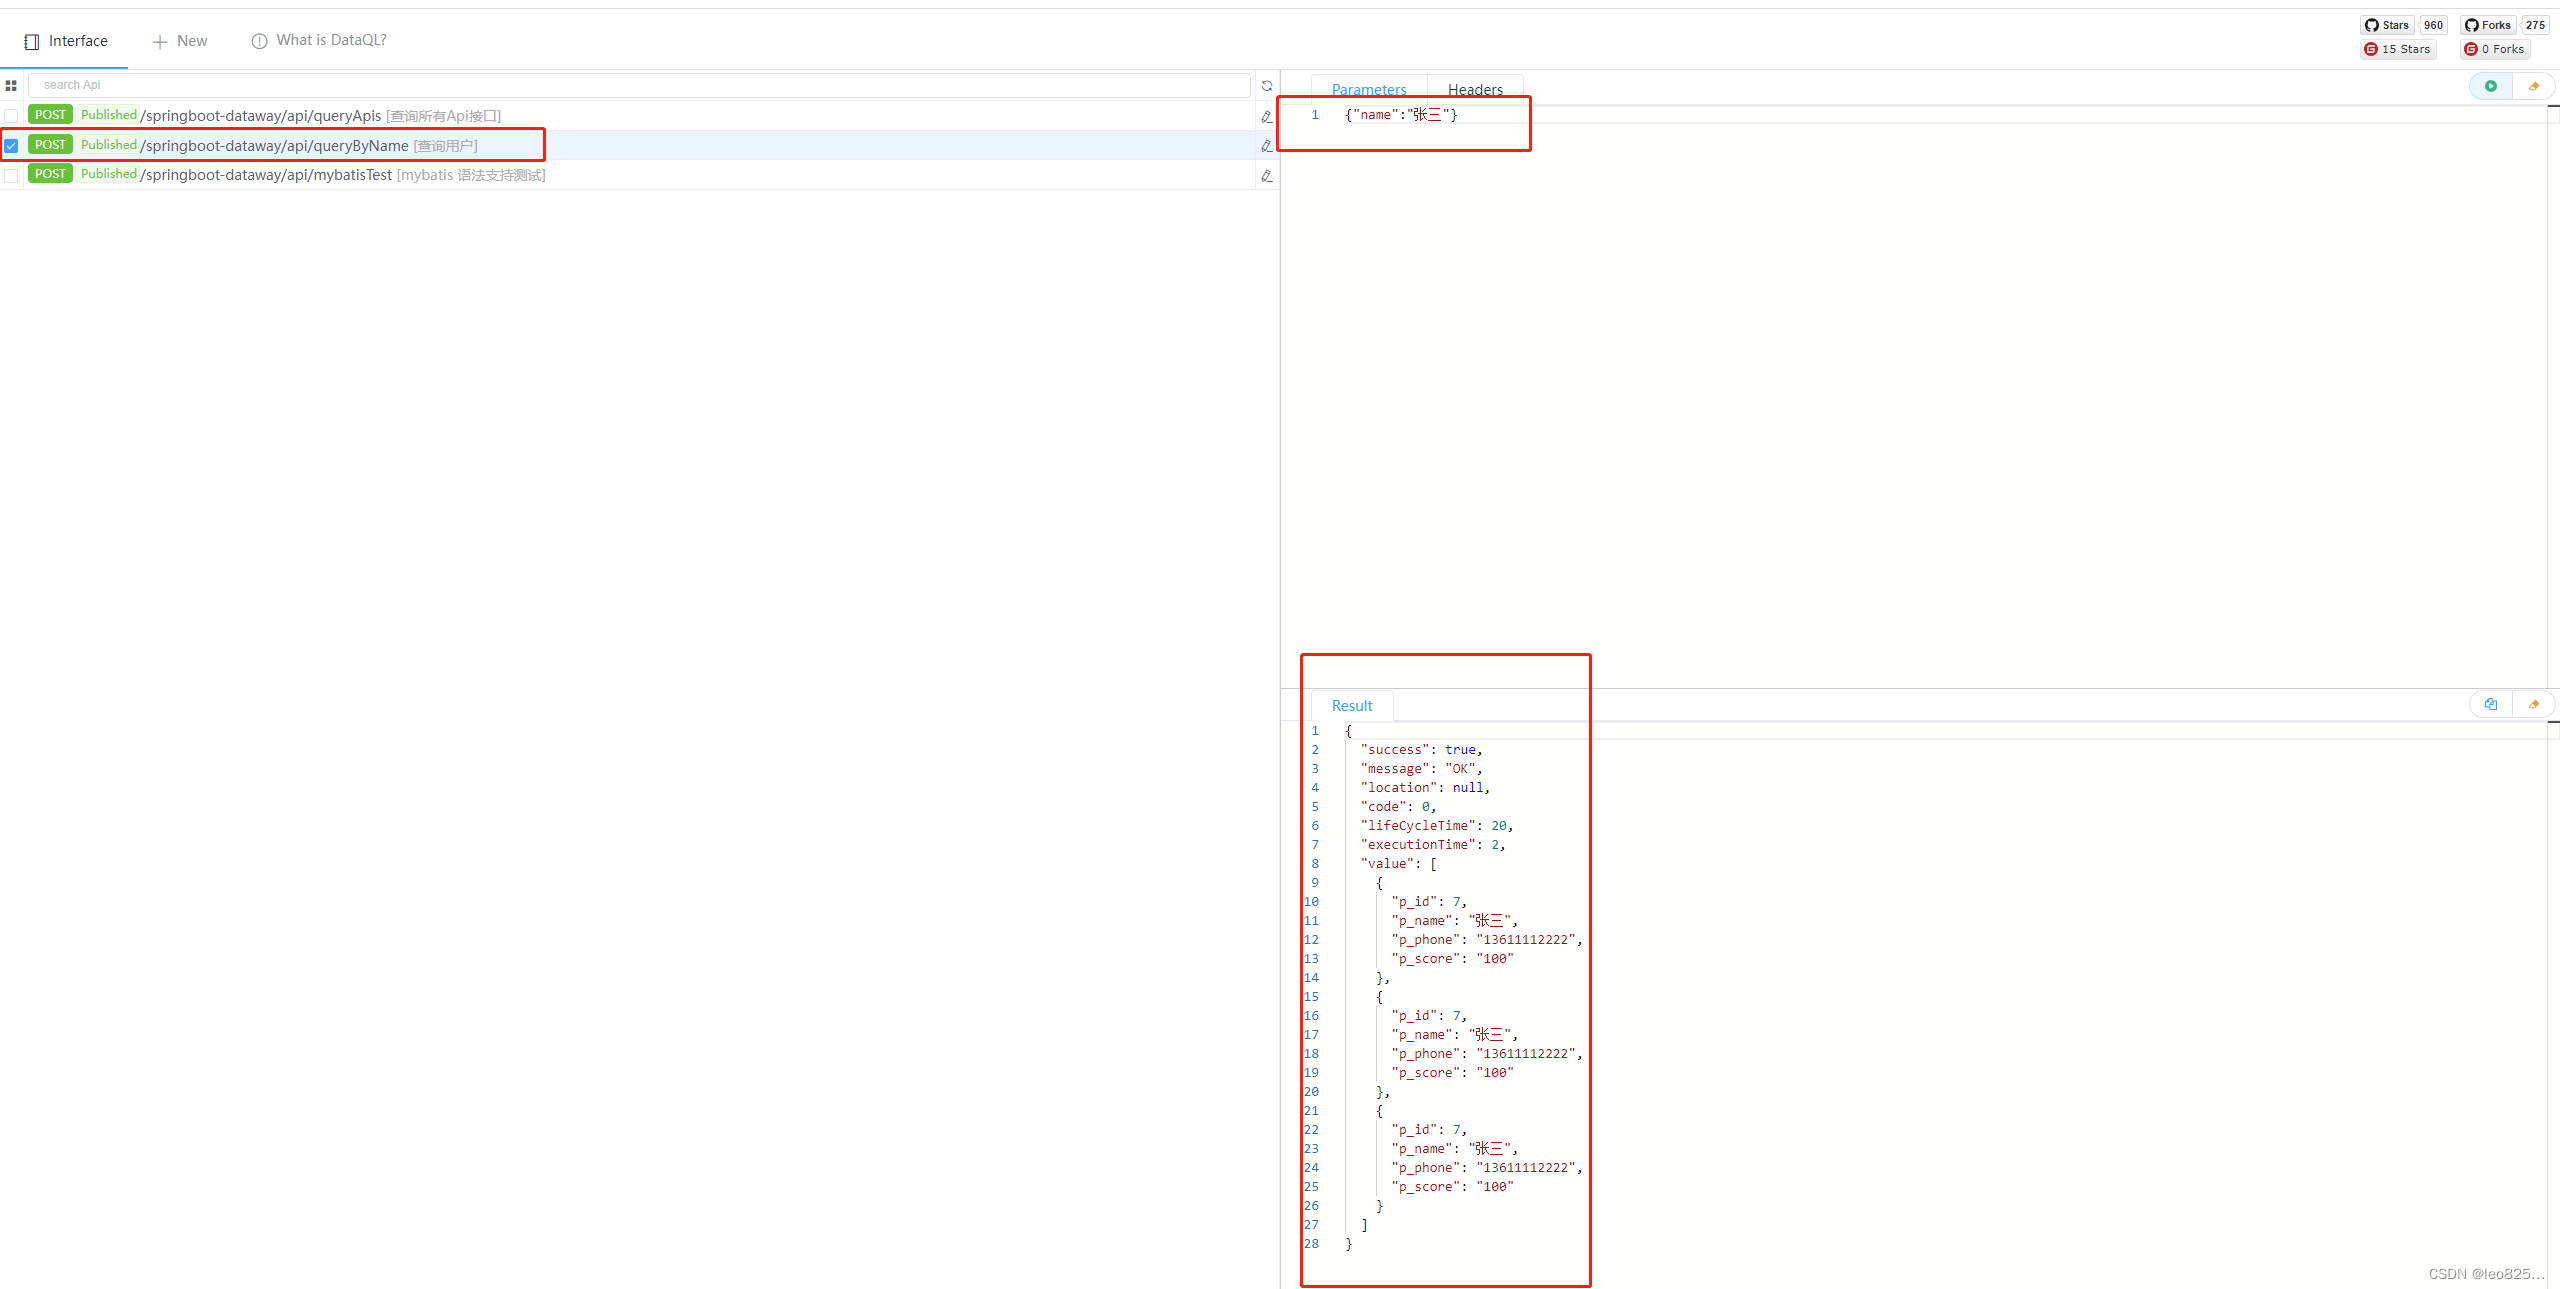Viewport: 2560px width, 1289px height.
Task: Click the "code": 0 line in Result
Action: pos(1398,807)
